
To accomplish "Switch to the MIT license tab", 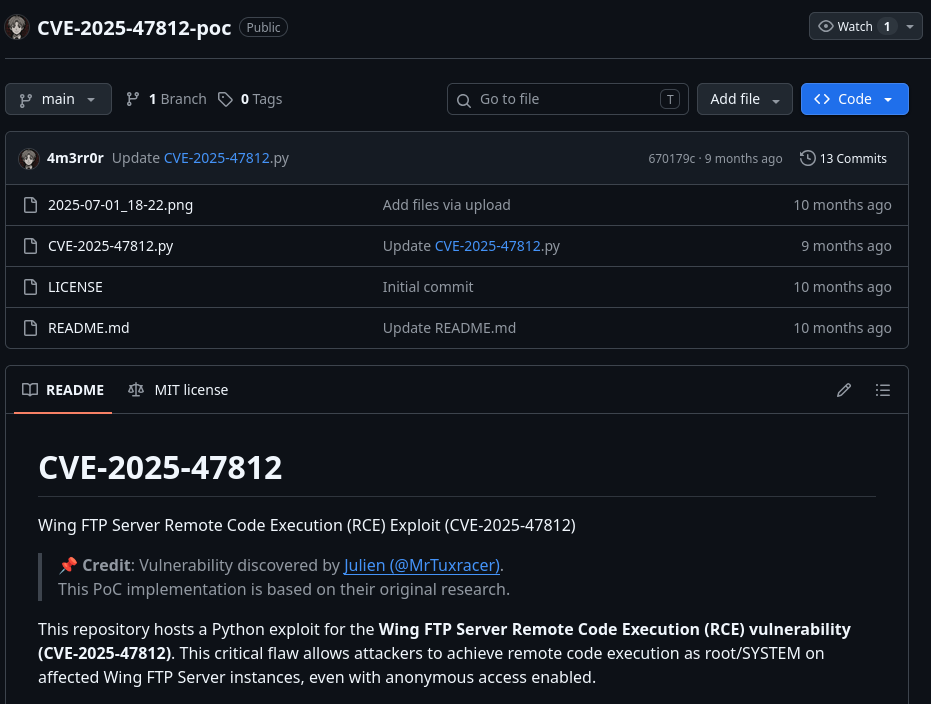I will (x=179, y=390).
